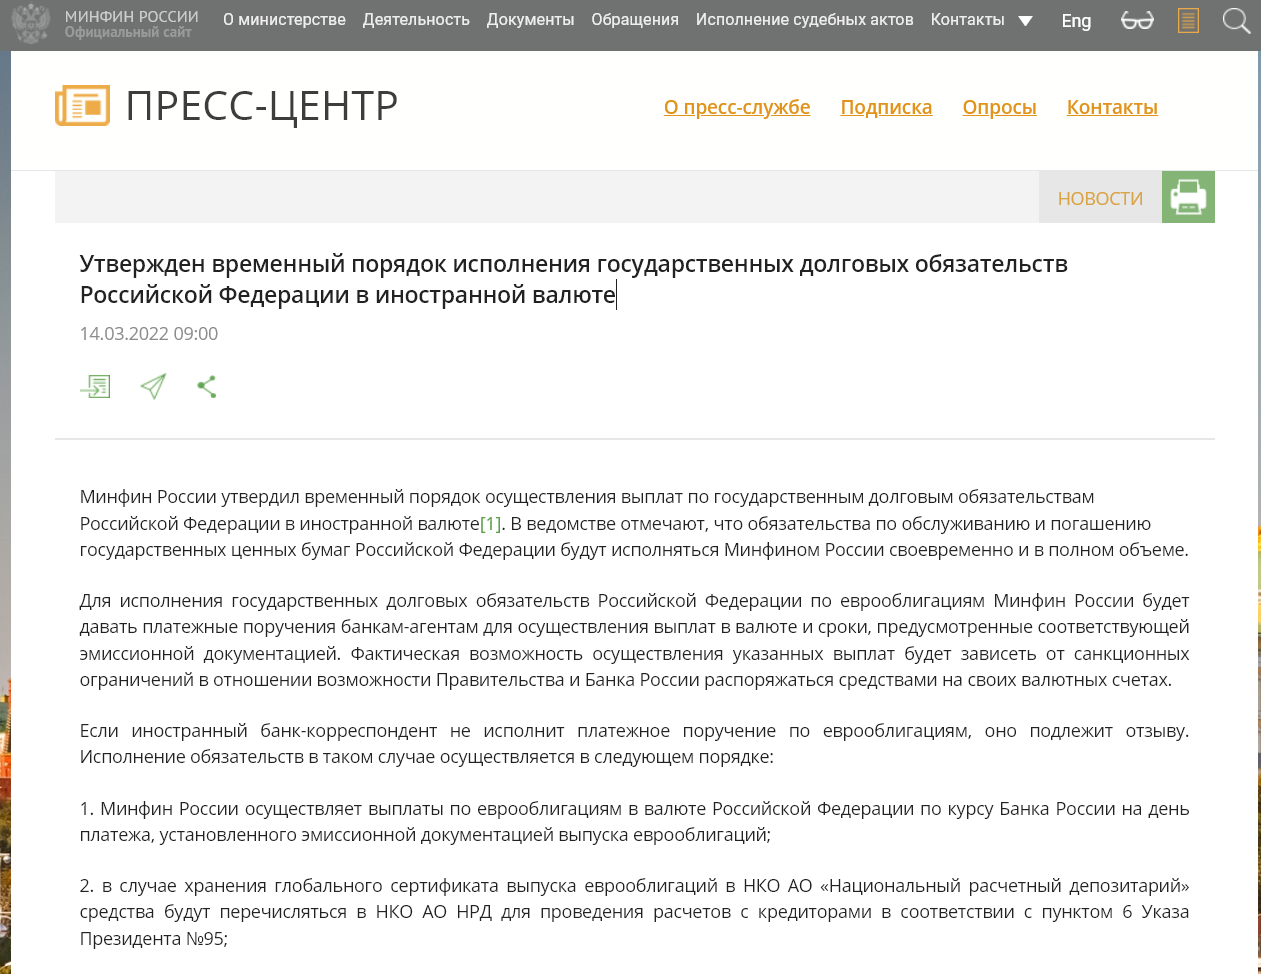Screen dimensions: 1261x974
Task: Open the Обращения menu
Action: (635, 20)
